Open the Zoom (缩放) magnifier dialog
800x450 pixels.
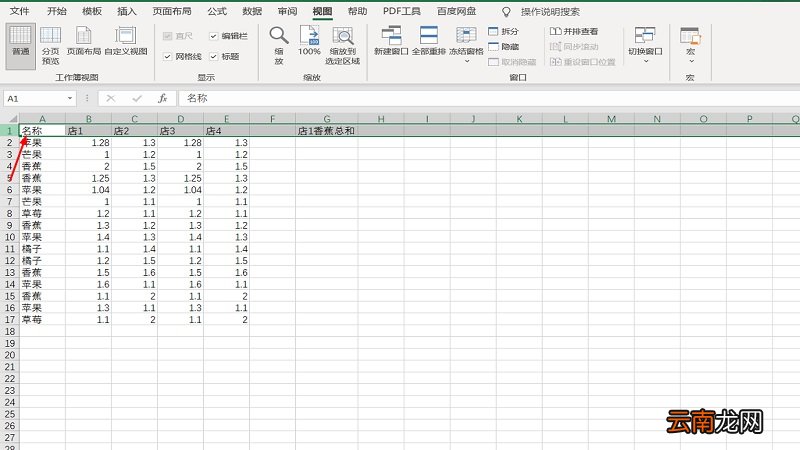point(279,46)
